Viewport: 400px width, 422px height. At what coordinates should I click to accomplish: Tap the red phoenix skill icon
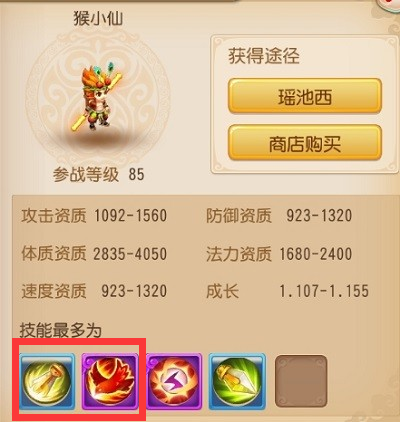(x=110, y=382)
